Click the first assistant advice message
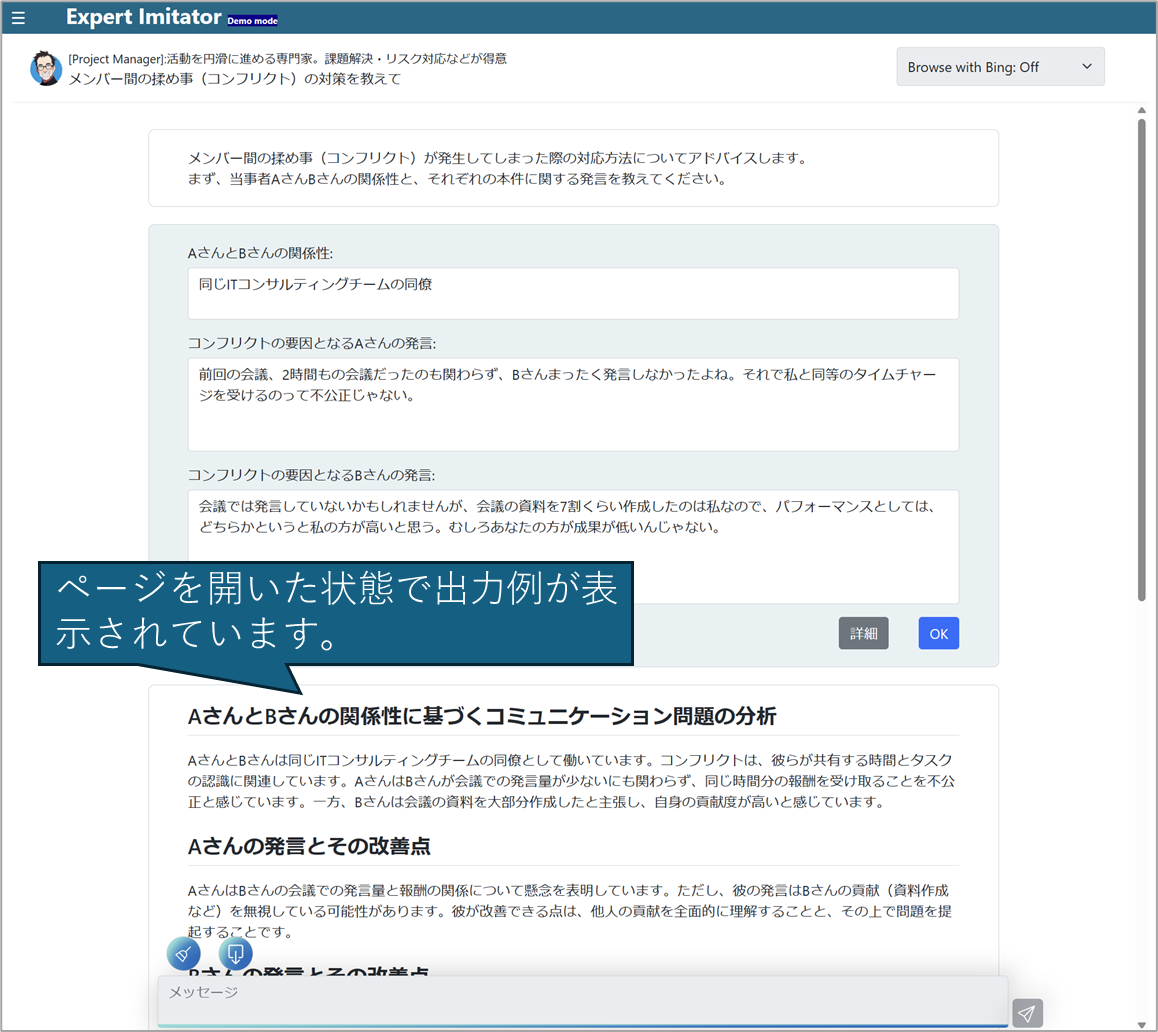 (x=573, y=168)
